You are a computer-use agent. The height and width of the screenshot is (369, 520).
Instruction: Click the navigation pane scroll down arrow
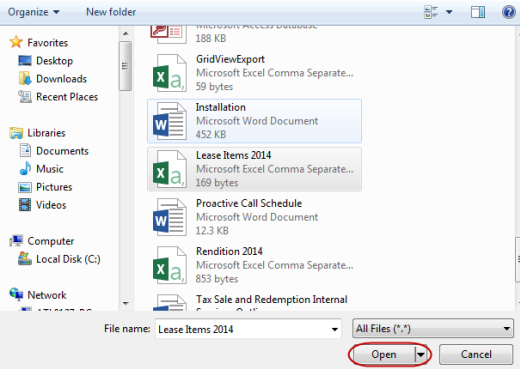pos(126,303)
